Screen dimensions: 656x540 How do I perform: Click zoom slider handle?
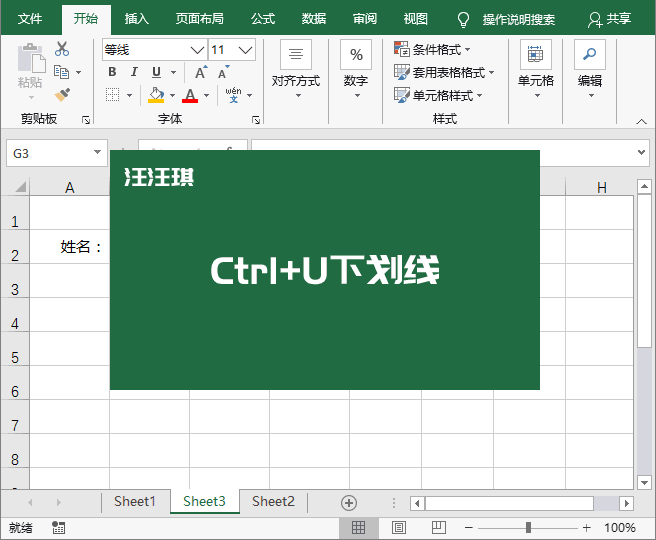[528, 527]
